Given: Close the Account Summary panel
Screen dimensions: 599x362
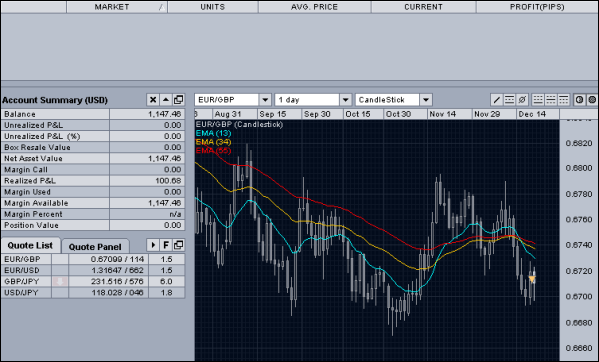Looking at the screenshot, I should [153, 100].
